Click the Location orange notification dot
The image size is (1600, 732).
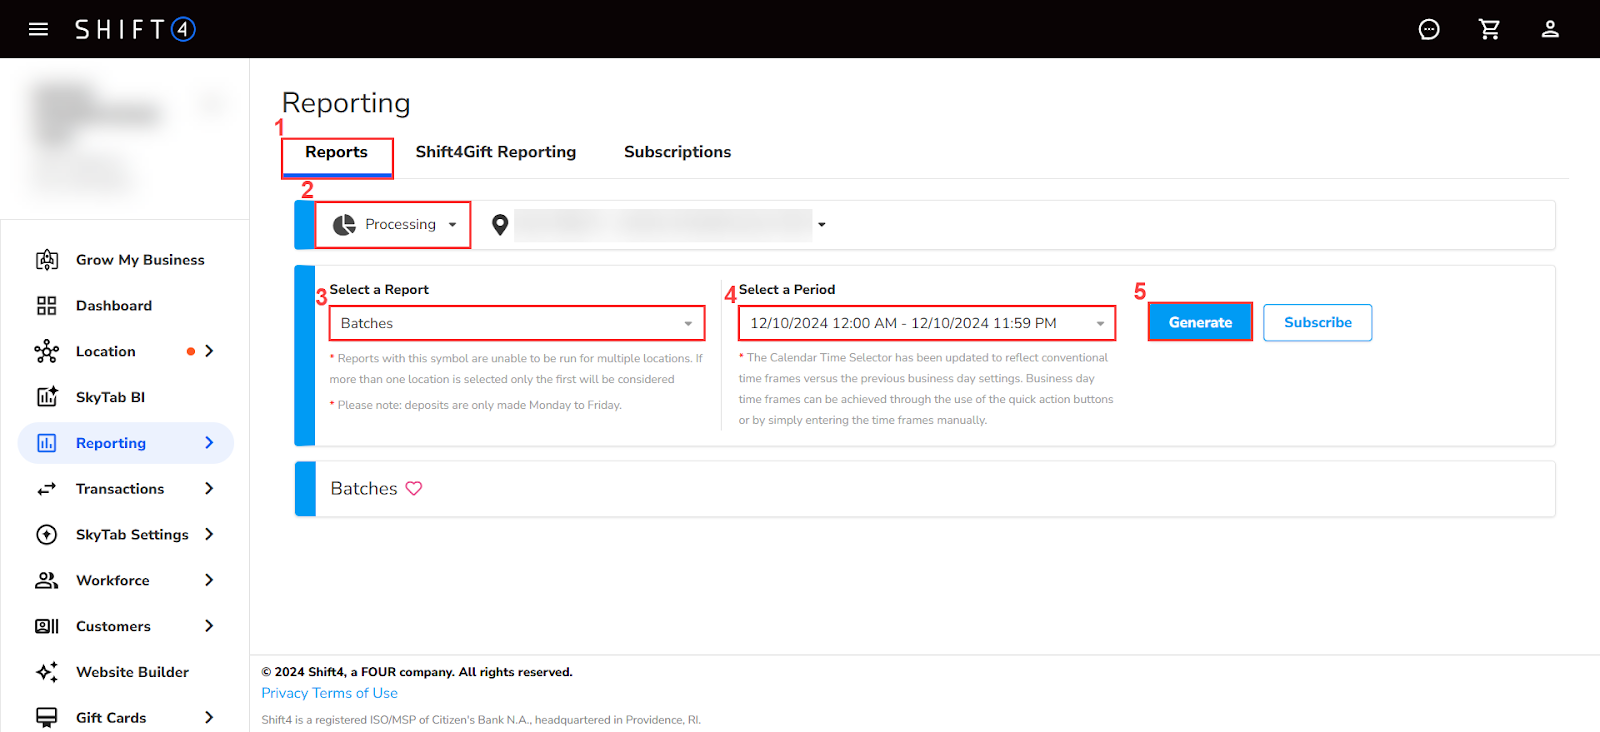(191, 351)
